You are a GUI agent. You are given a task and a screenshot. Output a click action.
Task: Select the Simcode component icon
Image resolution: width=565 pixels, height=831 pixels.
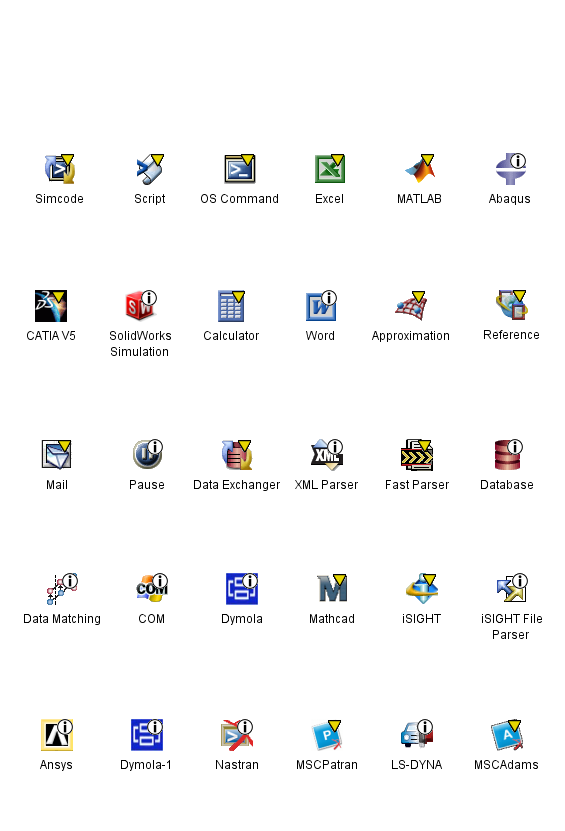pos(59,169)
